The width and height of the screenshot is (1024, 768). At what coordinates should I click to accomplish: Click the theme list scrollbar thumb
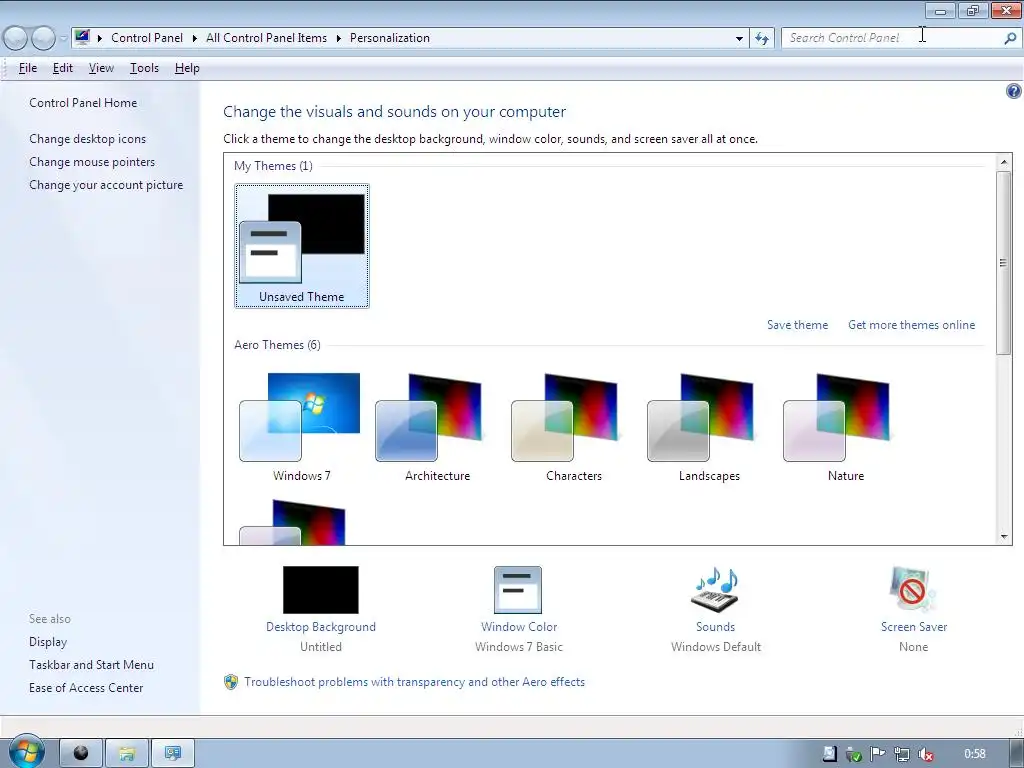(x=1004, y=263)
